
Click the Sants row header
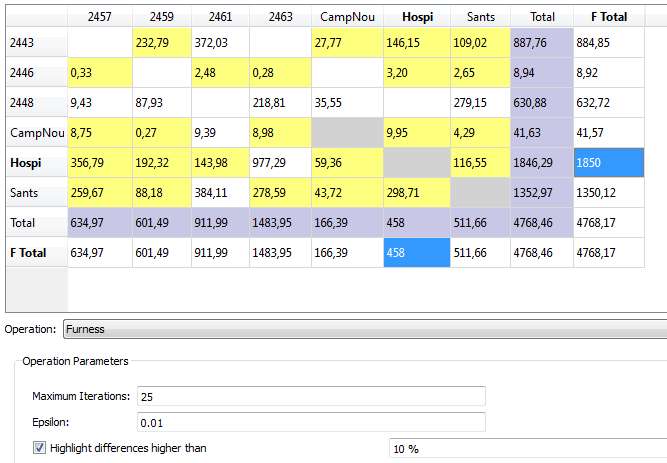coord(35,192)
